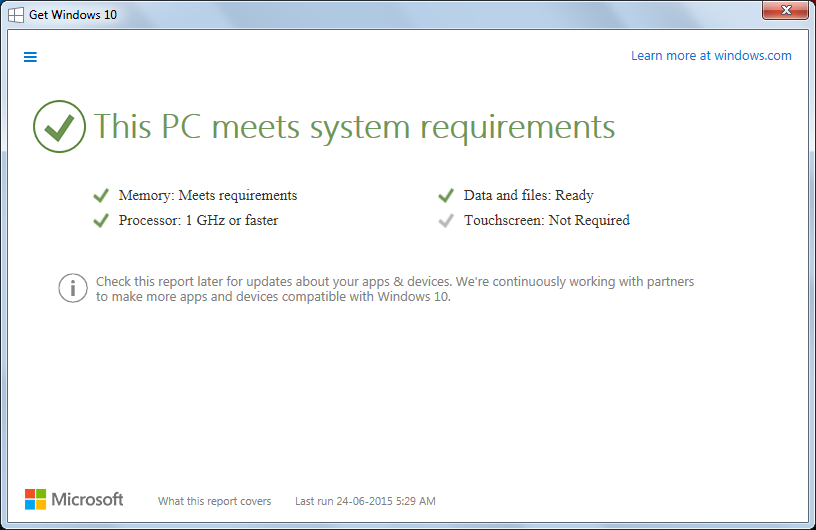Select the 'Data and files: Ready' text
Viewport: 816px width, 530px height.
tap(529, 195)
